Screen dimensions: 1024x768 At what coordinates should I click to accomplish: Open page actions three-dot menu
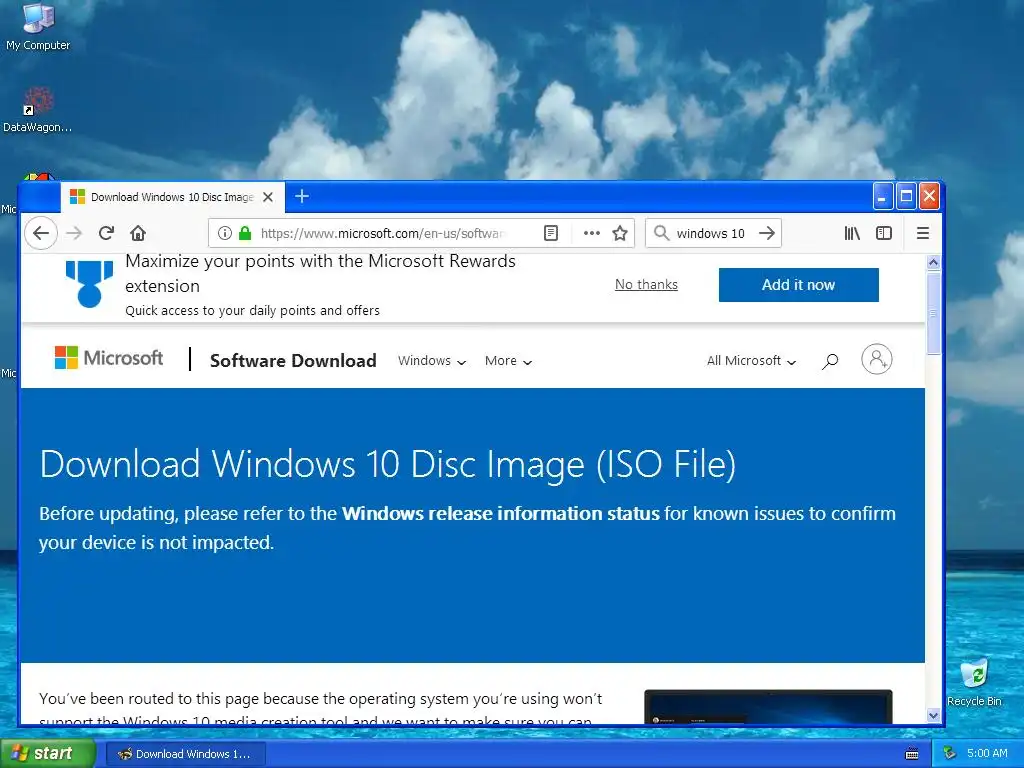coord(592,233)
